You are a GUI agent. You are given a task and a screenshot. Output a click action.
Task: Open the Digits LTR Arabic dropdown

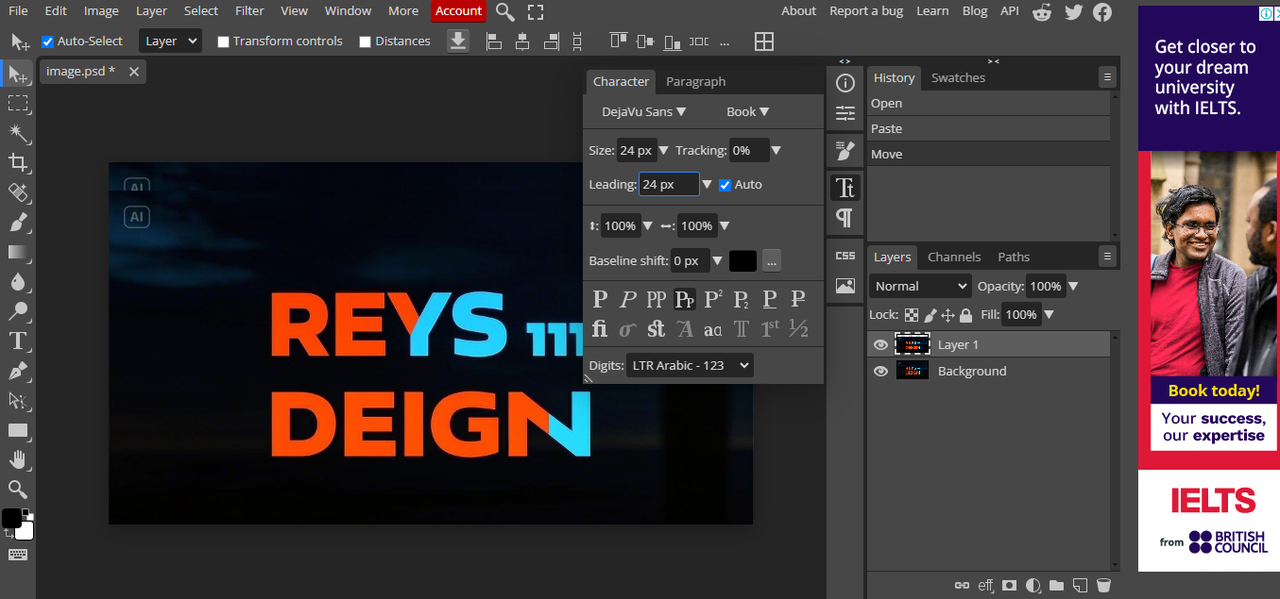(x=690, y=366)
